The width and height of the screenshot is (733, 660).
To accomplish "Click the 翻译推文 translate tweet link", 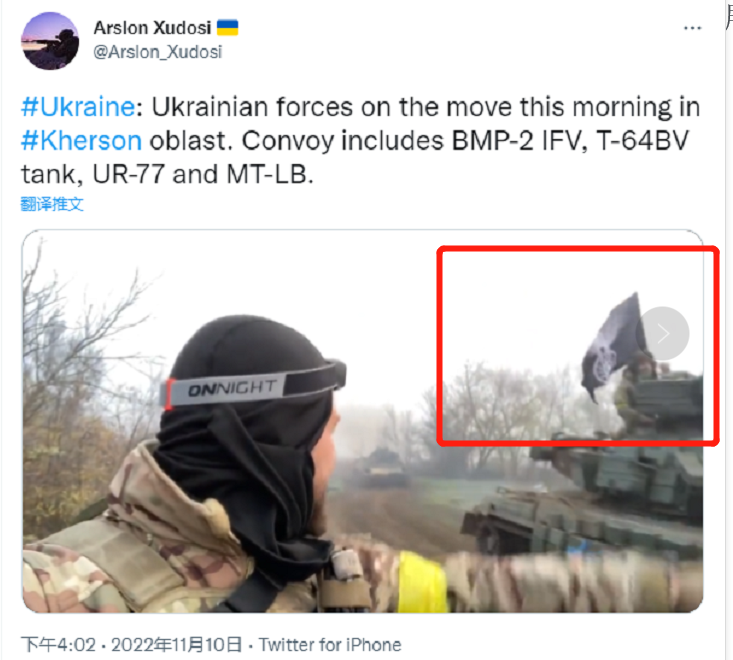I will point(52,204).
